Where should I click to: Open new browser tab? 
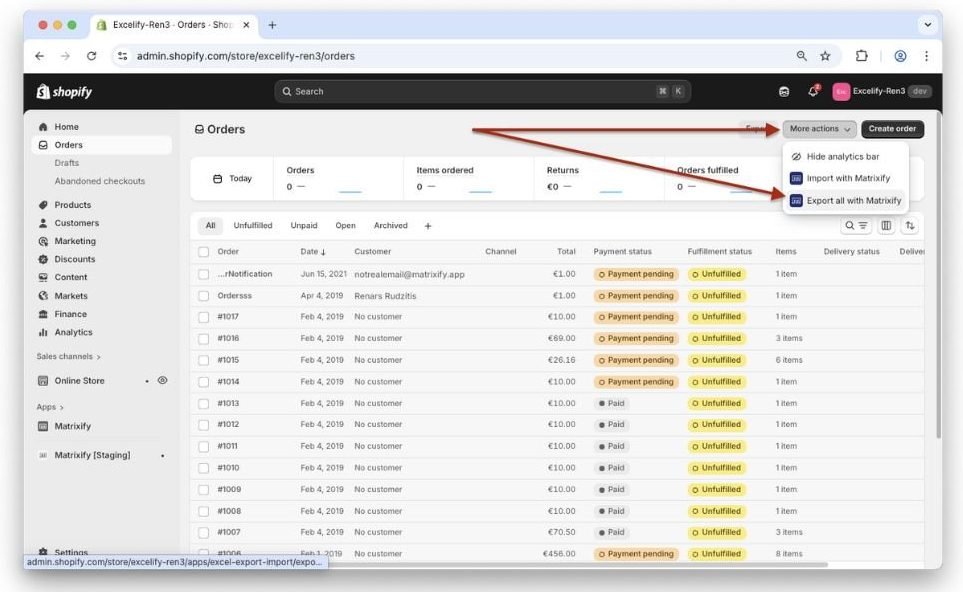point(272,25)
